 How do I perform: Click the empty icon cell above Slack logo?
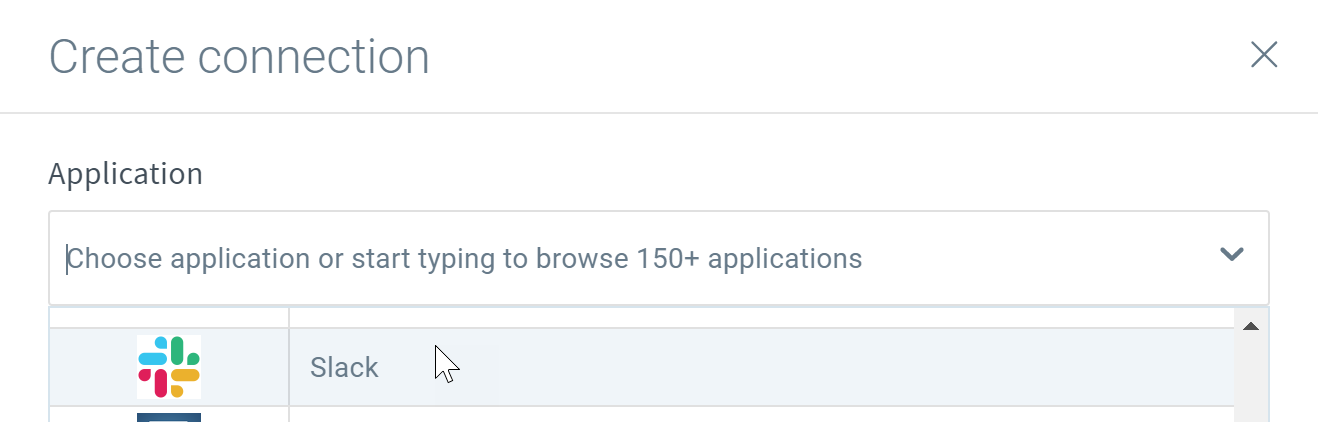click(x=169, y=317)
